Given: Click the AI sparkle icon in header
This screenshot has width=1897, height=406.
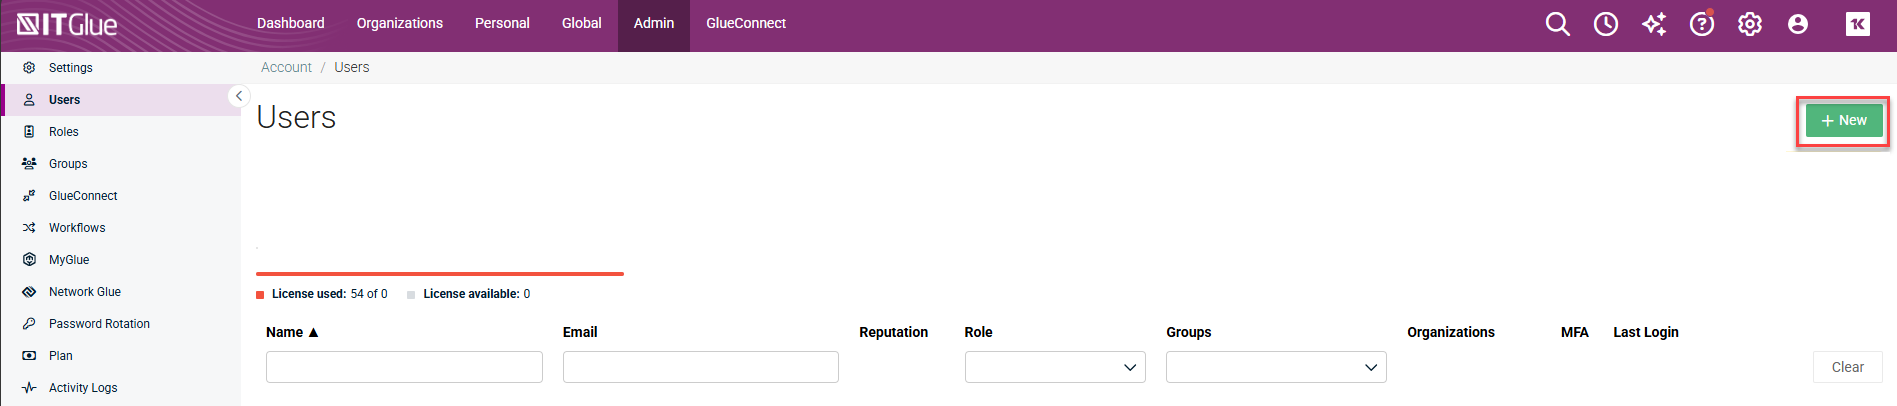Looking at the screenshot, I should [1654, 24].
